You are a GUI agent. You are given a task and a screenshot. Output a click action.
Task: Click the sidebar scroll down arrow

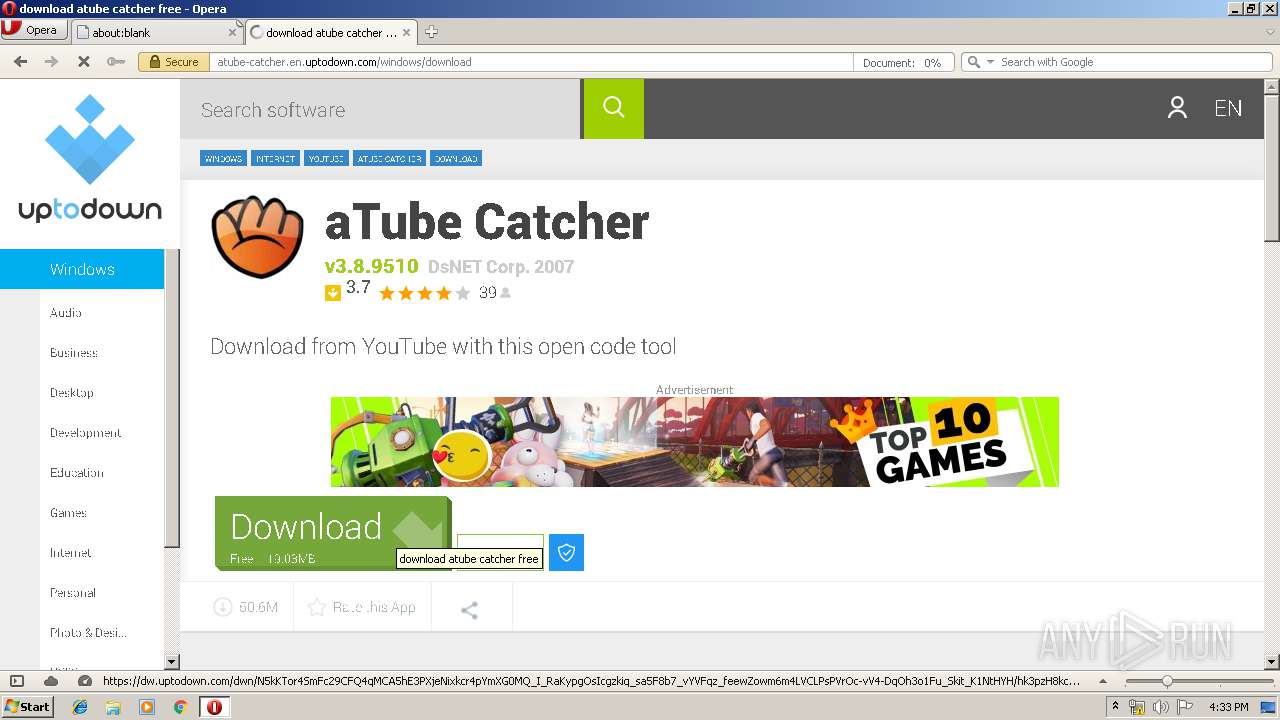pyautogui.click(x=171, y=661)
